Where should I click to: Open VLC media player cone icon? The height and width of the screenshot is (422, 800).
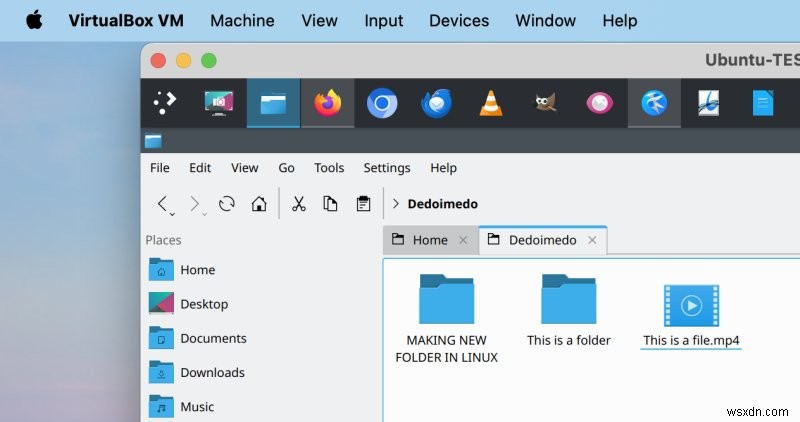tap(490, 103)
